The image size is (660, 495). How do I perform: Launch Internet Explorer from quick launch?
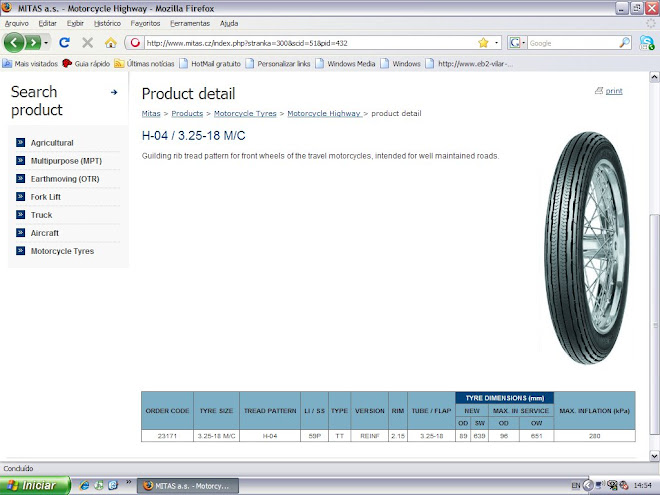coord(84,486)
